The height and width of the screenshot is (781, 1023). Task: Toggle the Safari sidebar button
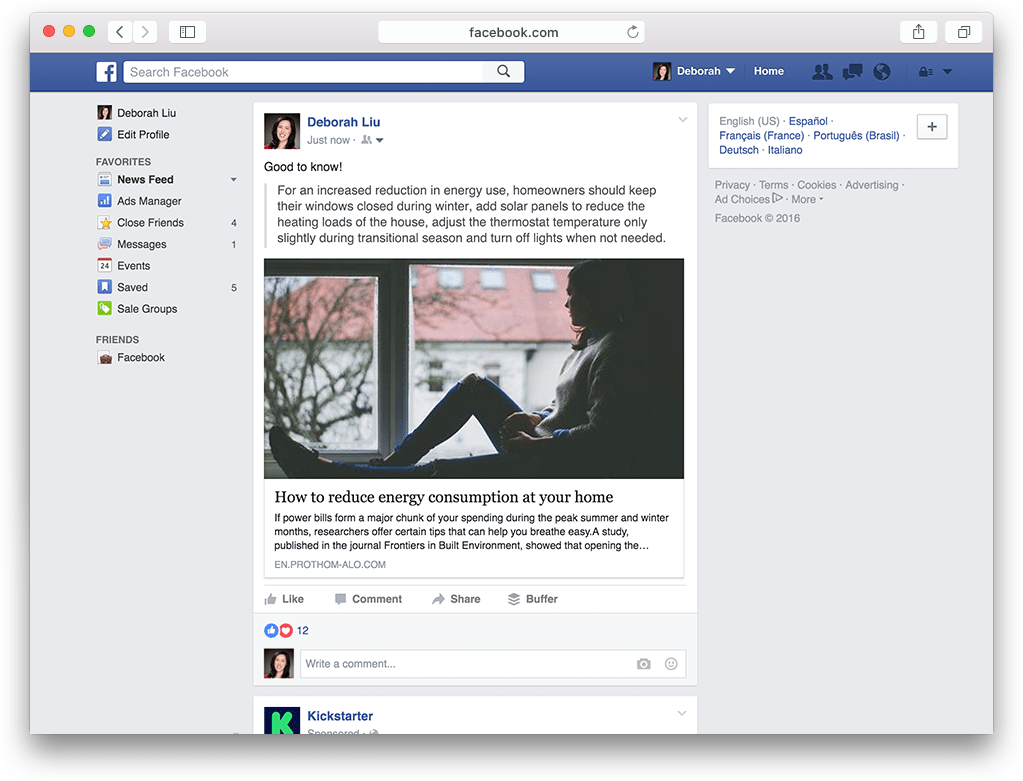coord(187,32)
